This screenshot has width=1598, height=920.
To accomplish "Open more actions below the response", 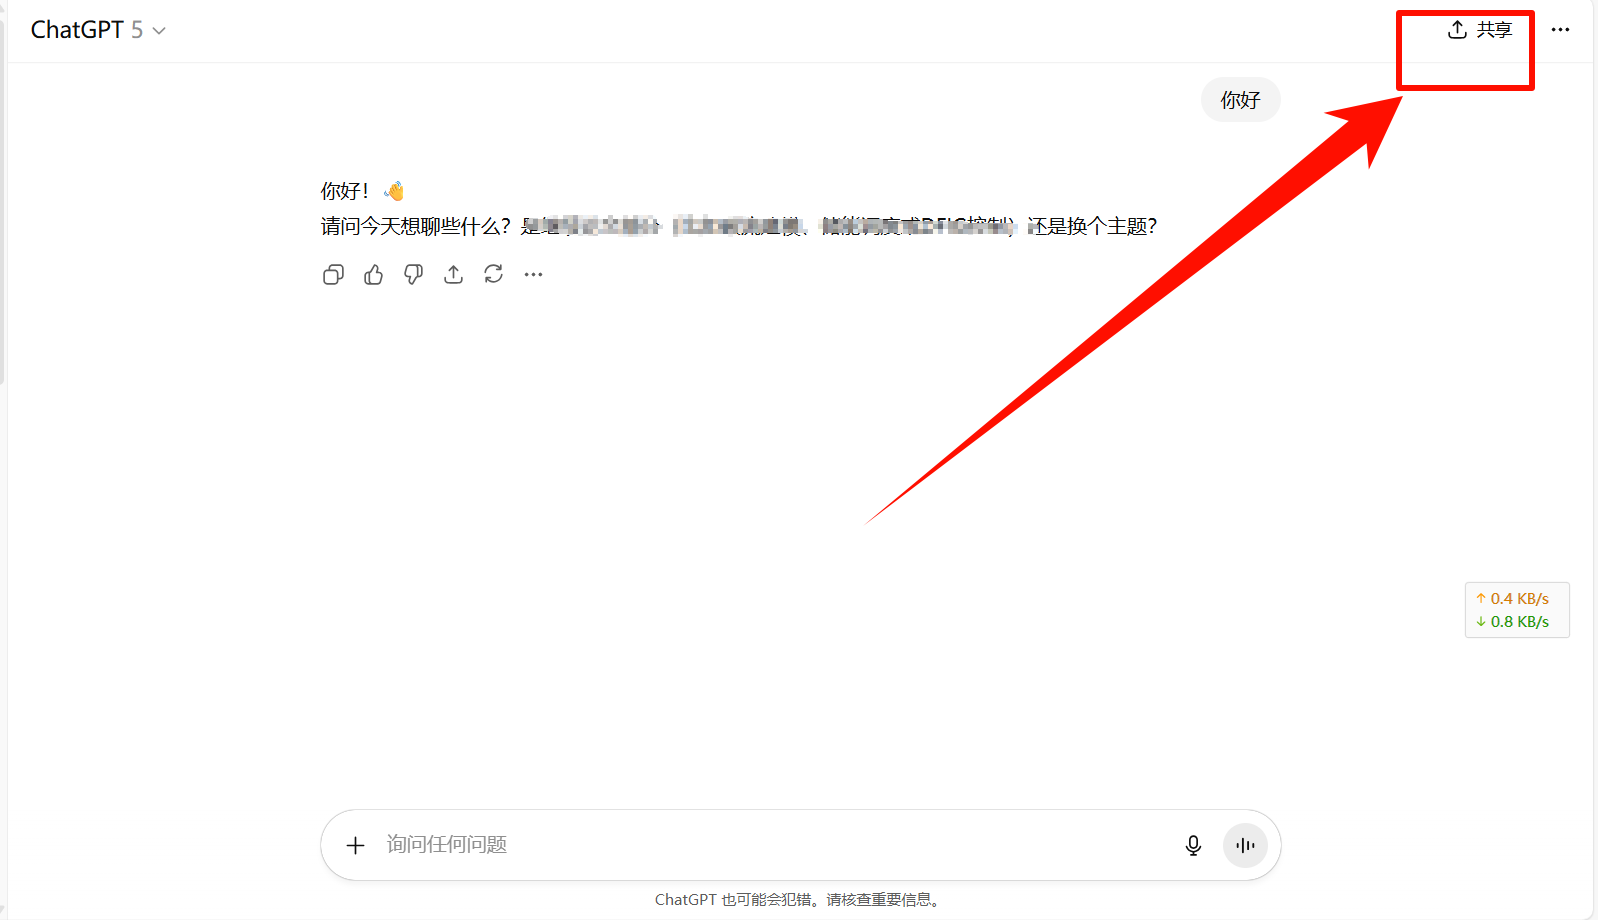I will pos(533,275).
